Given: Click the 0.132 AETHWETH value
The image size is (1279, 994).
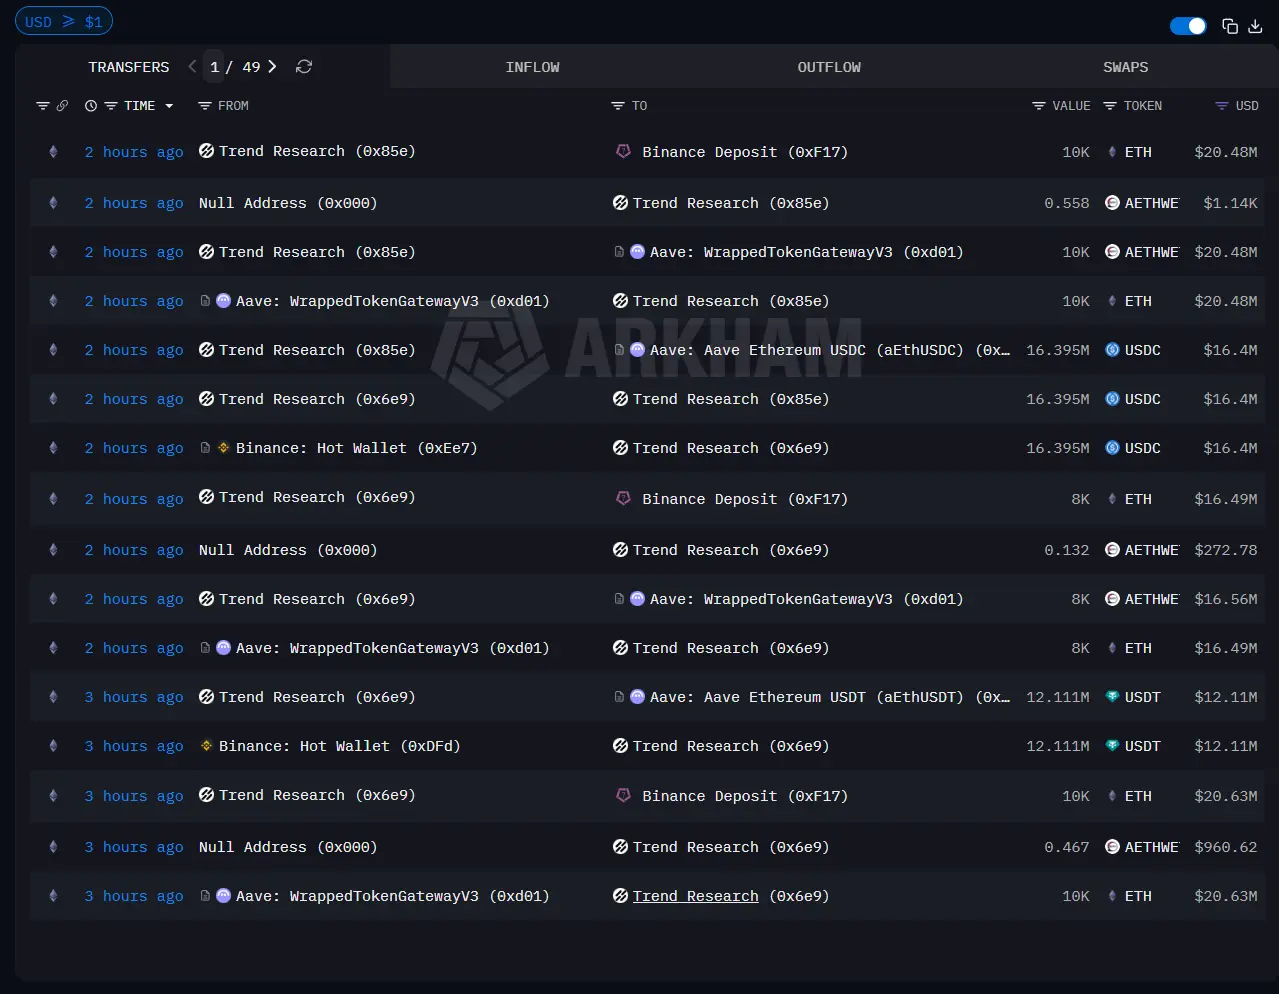Looking at the screenshot, I should [x=1067, y=550].
